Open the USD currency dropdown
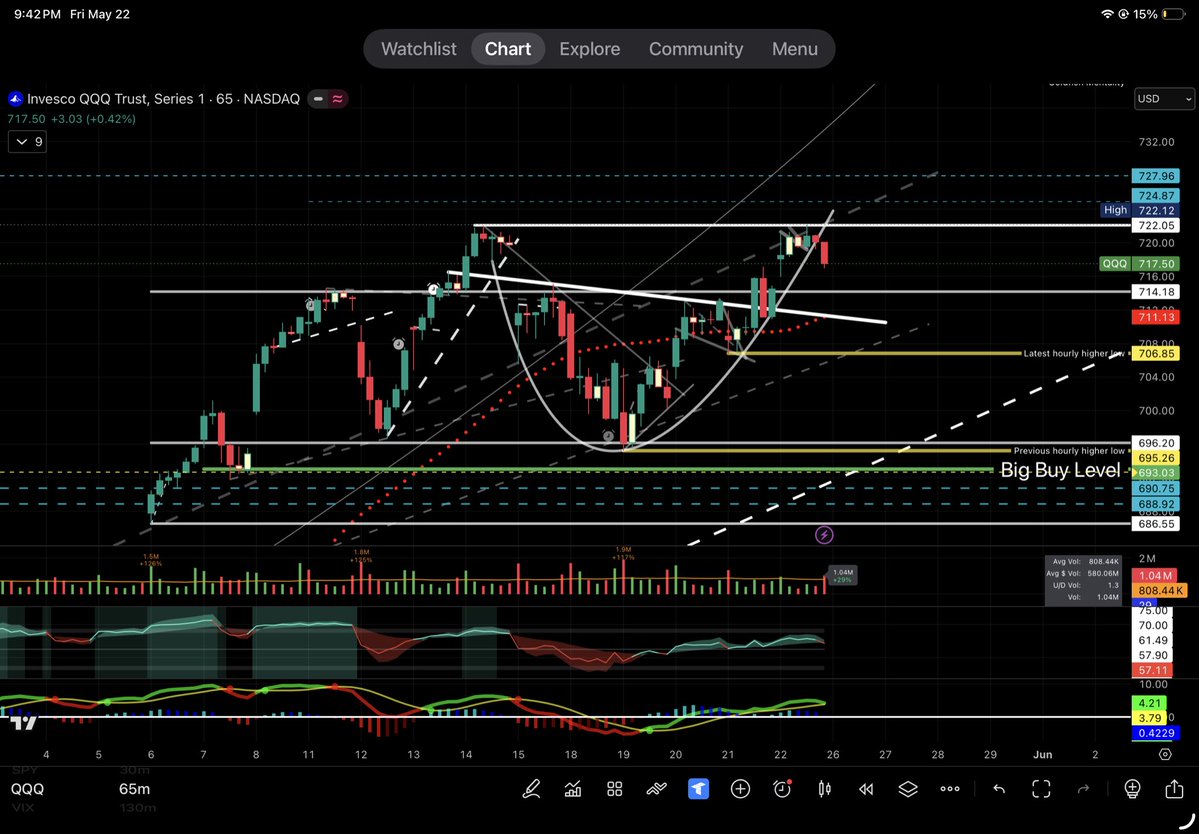 point(1164,99)
